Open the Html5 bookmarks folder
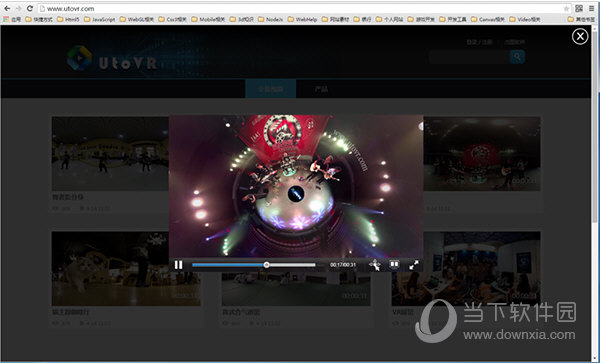This screenshot has width=600, height=364. click(x=68, y=19)
